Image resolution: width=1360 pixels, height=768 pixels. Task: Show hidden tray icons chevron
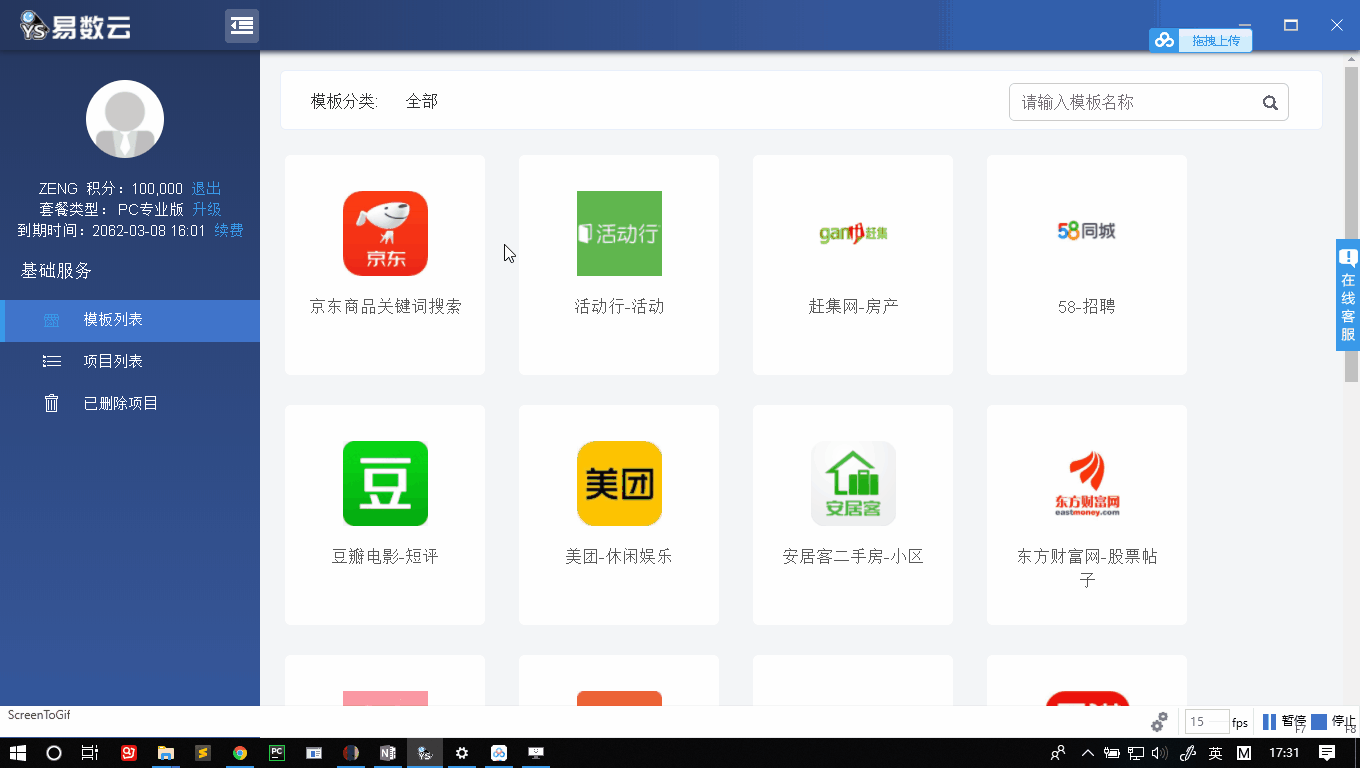point(1087,753)
